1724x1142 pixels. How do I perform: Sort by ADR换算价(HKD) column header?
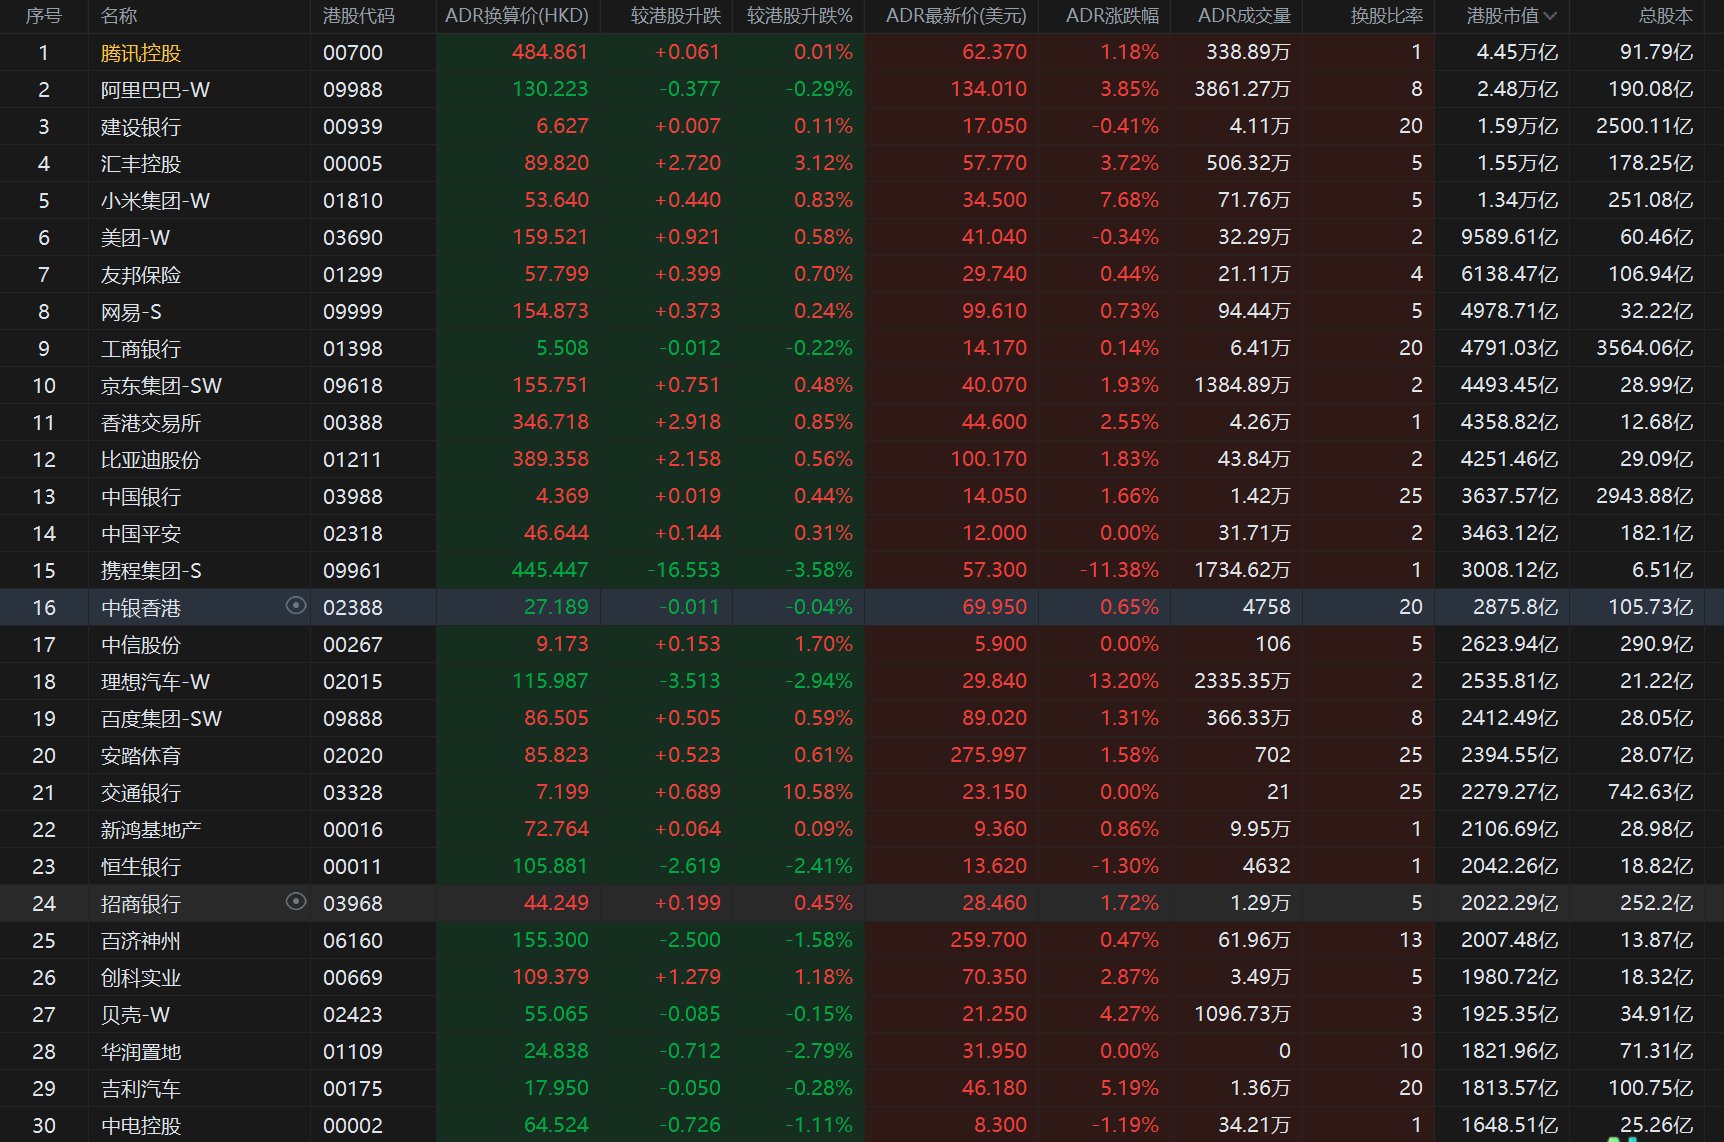click(517, 16)
